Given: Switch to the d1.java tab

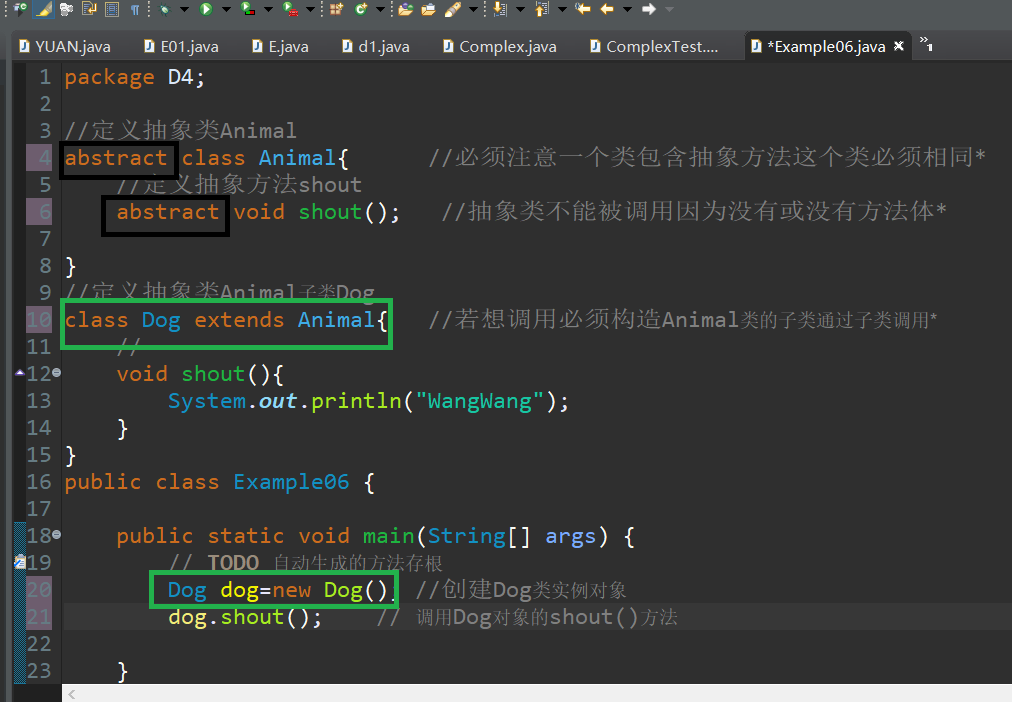Looking at the screenshot, I should 376,46.
